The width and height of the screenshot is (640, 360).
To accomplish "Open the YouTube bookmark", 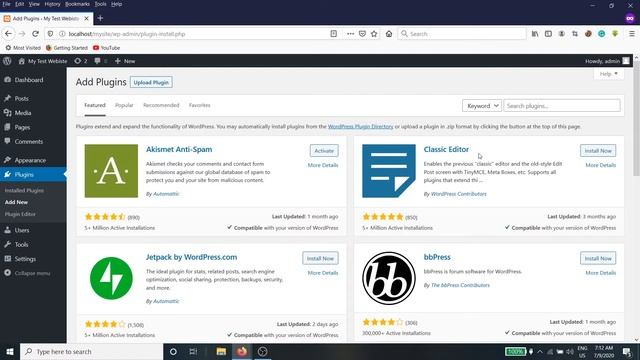I will 107,48.
